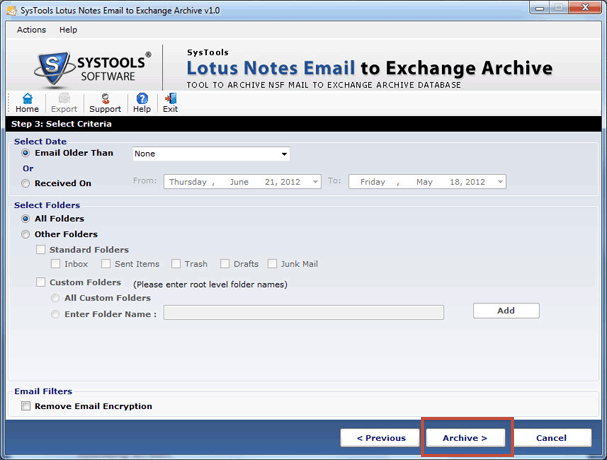Click the 'Step 3: Select Criteria' heading
Viewport: 607px width, 460px height.
[61, 124]
